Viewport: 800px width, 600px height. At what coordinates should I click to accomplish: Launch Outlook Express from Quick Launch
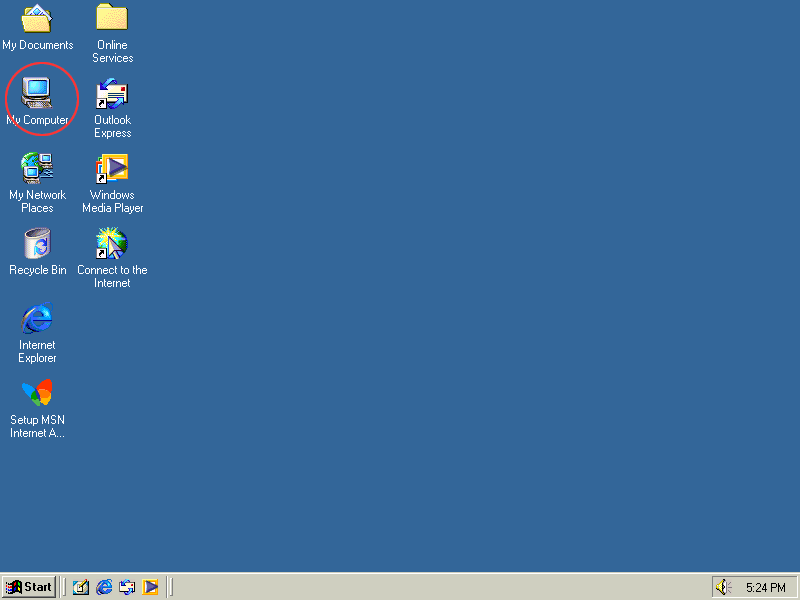pos(127,587)
